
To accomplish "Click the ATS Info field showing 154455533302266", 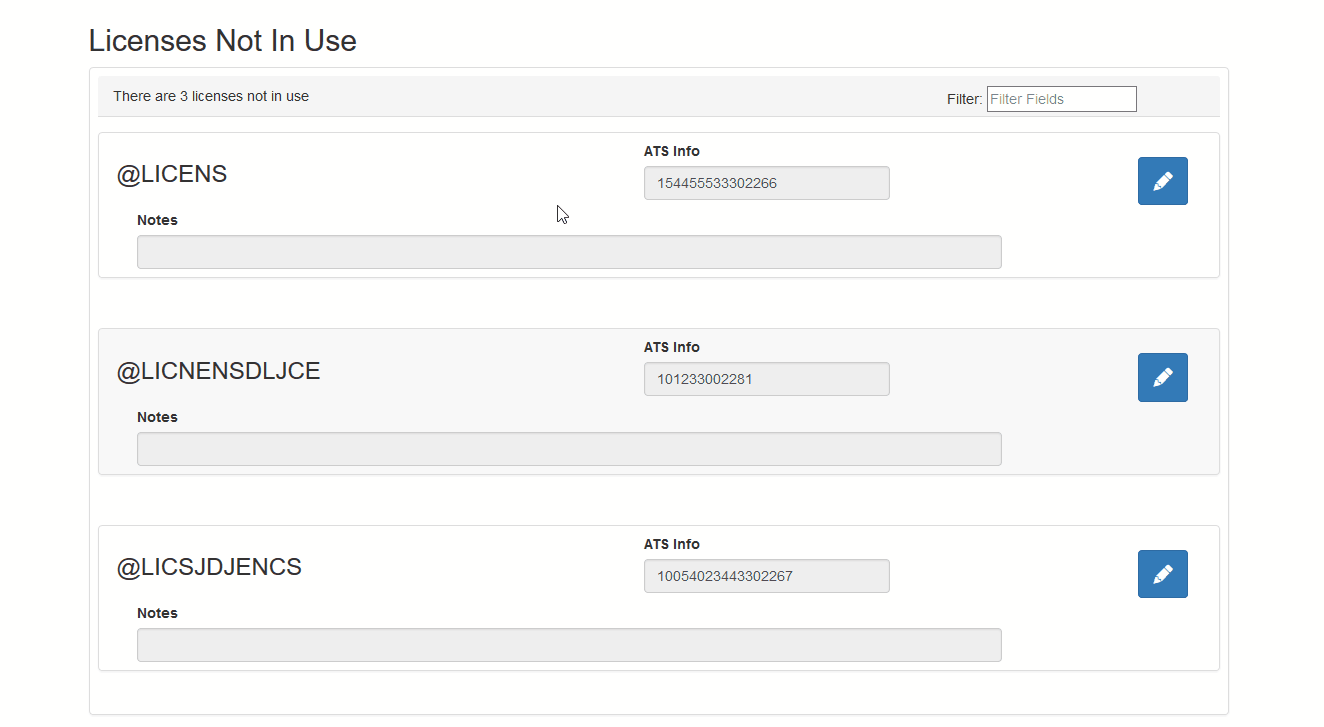I will click(x=766, y=183).
